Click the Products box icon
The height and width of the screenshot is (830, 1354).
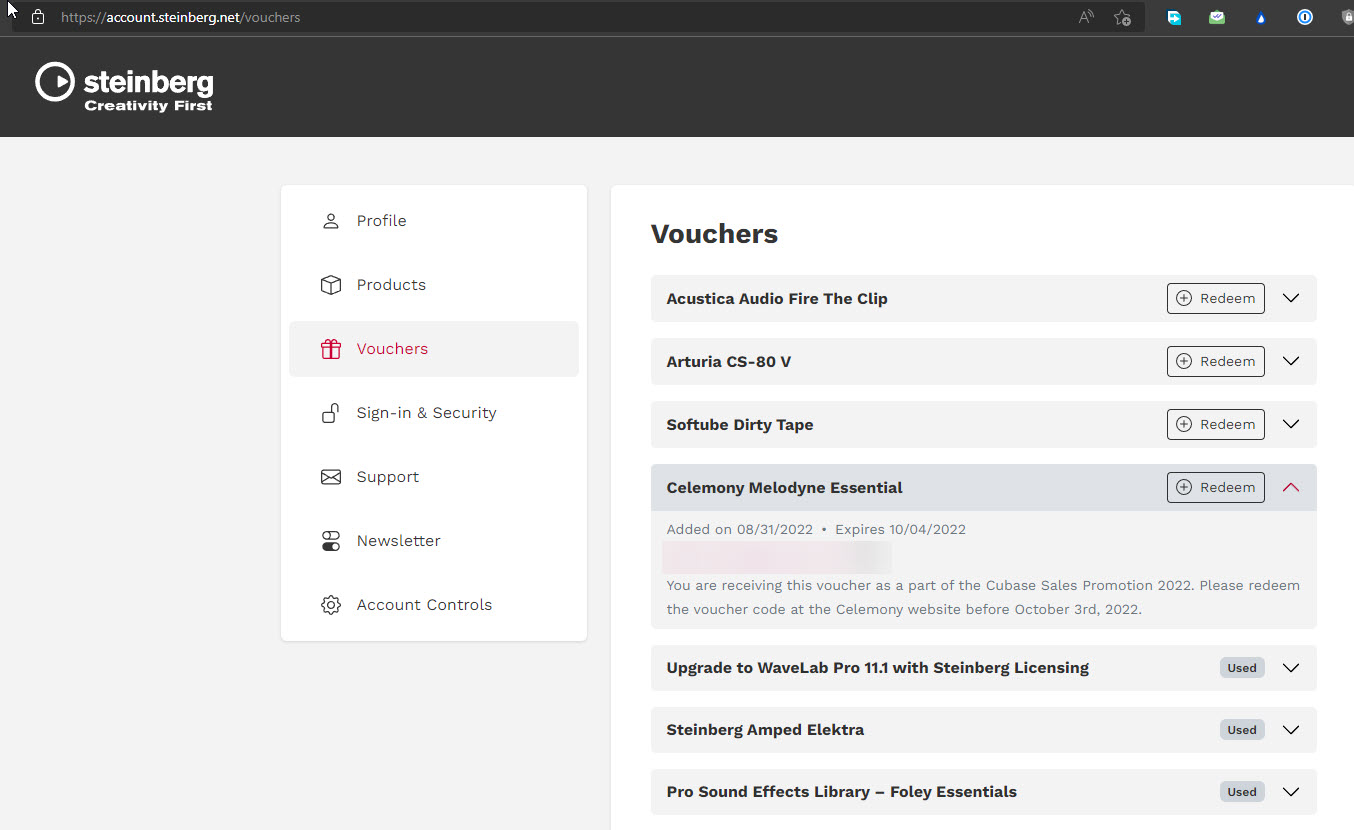(331, 285)
